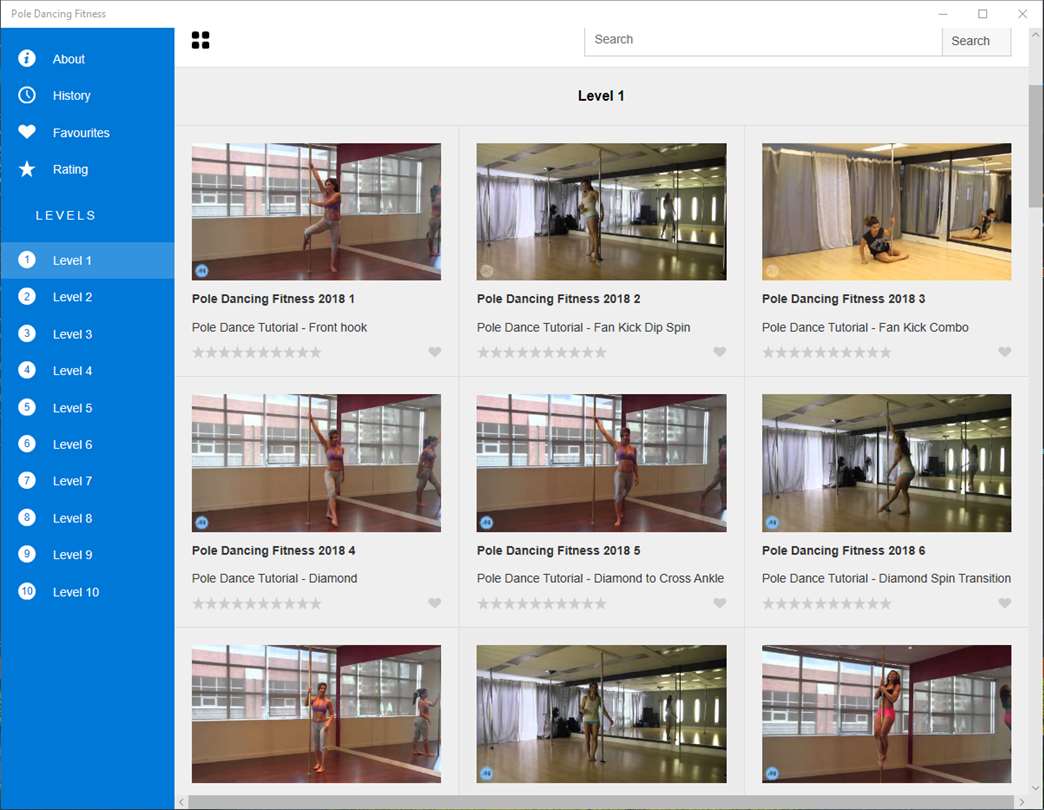Image resolution: width=1044 pixels, height=810 pixels.
Task: Select the Level 8 number icon
Action: pos(27,517)
